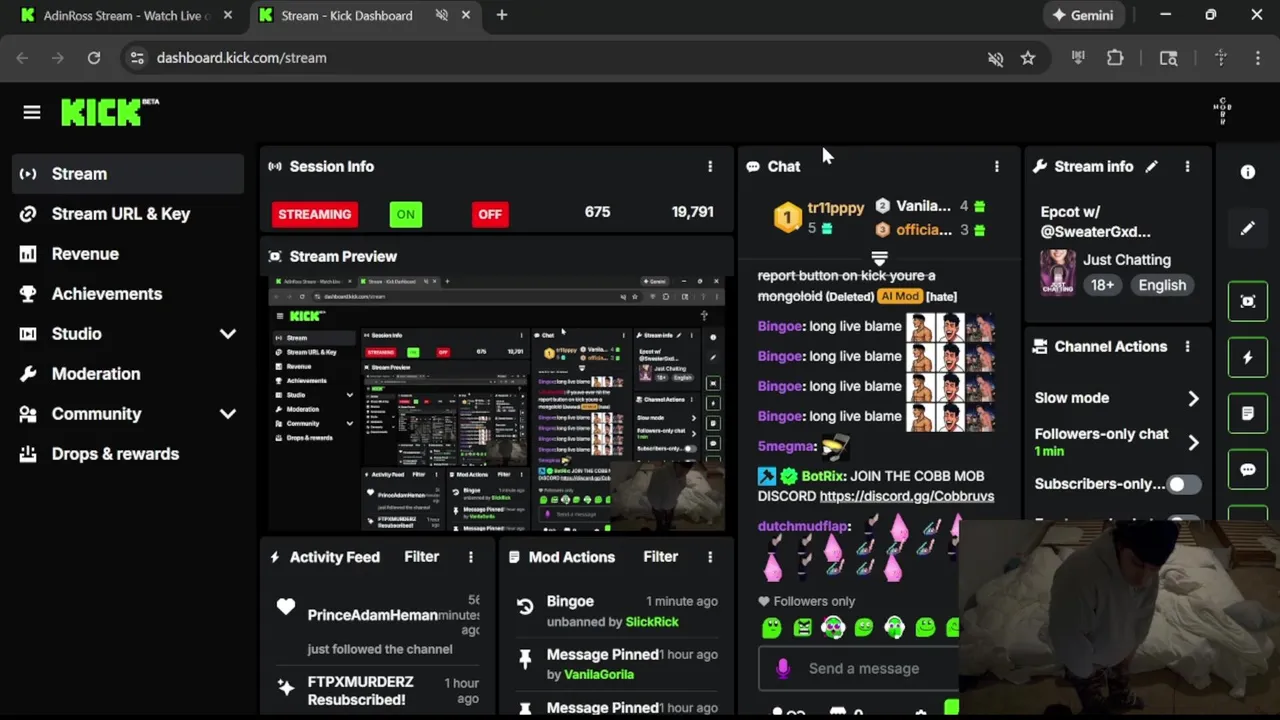Open the Chat panel options menu
The width and height of the screenshot is (1280, 720).
click(996, 167)
